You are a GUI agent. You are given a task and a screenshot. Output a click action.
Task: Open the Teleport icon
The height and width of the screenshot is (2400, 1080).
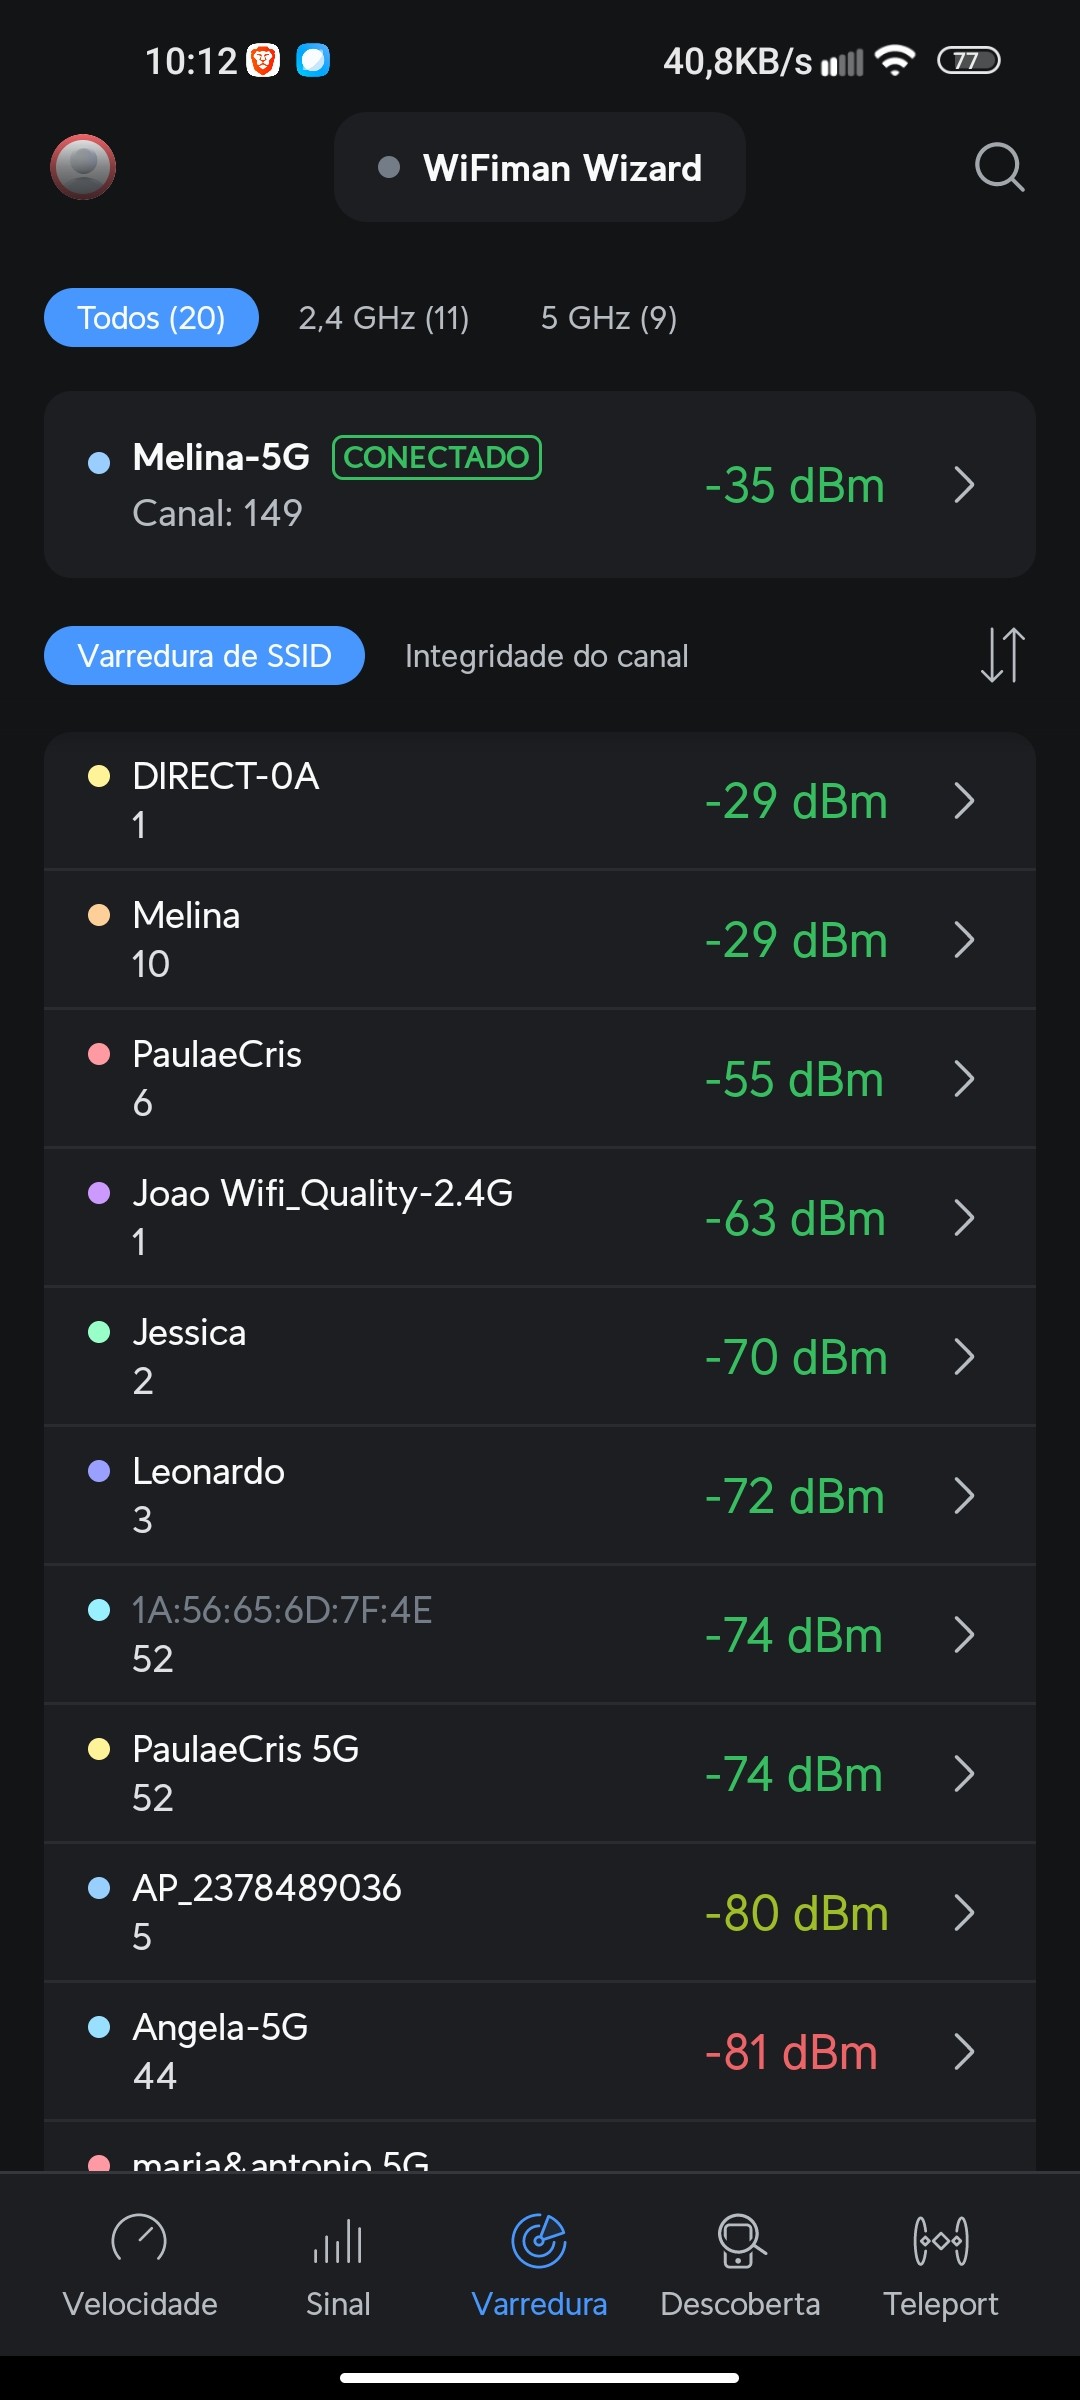point(940,2240)
